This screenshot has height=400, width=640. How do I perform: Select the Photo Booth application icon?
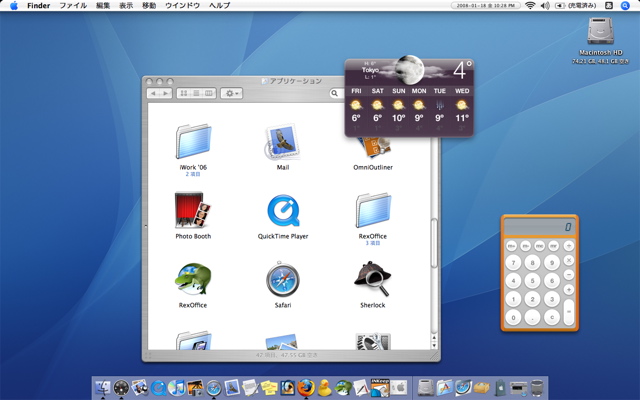click(193, 210)
